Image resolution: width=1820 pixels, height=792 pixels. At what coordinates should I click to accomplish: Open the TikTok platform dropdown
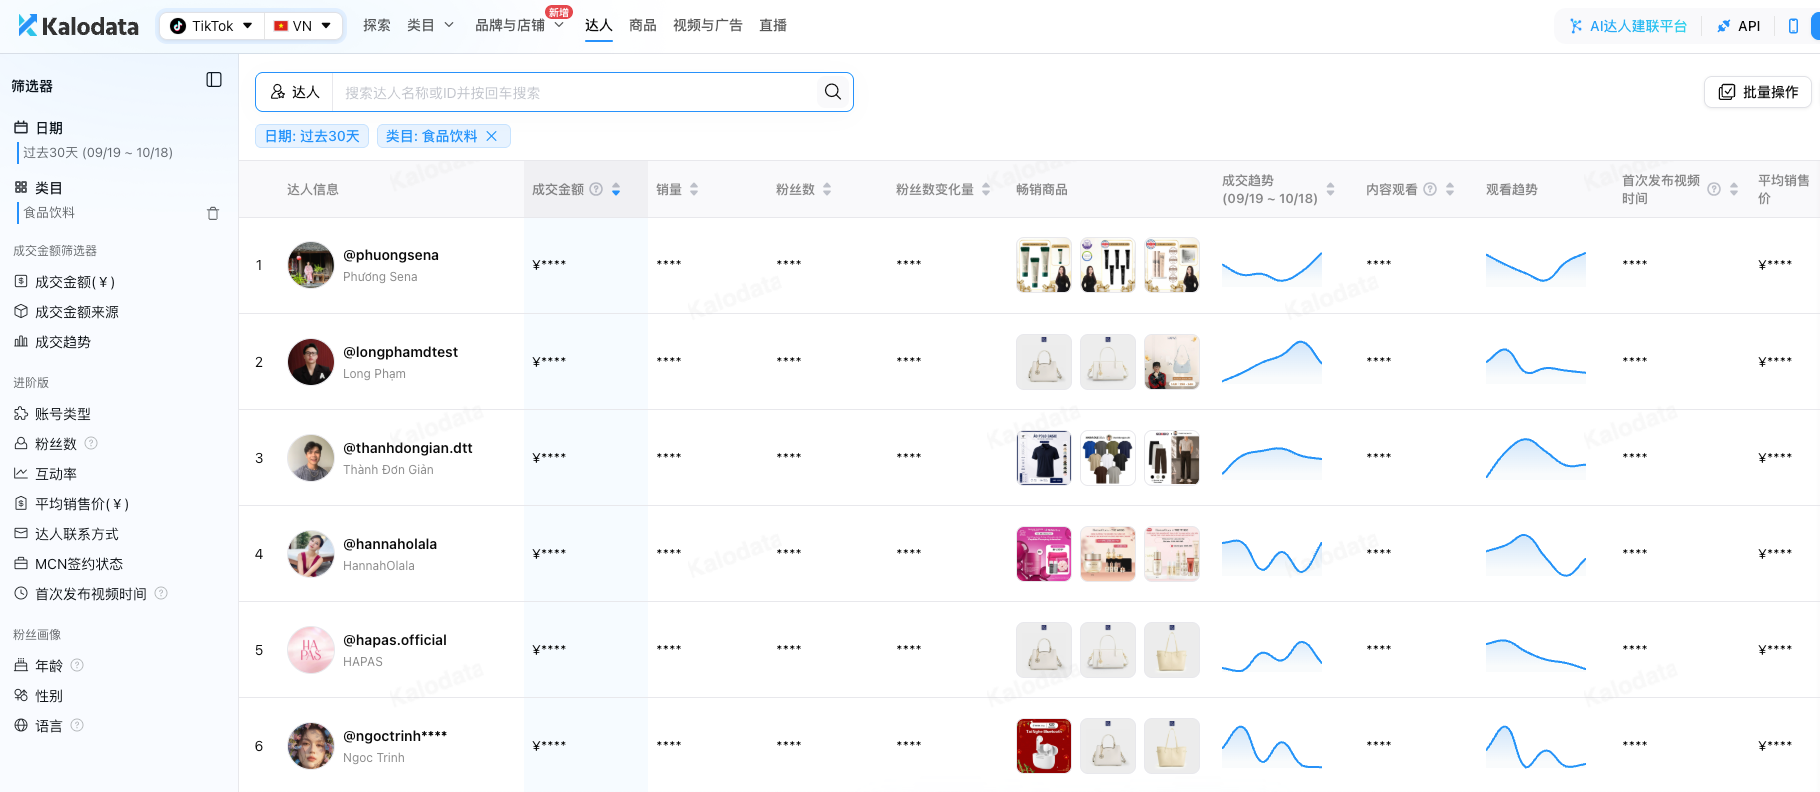click(212, 26)
